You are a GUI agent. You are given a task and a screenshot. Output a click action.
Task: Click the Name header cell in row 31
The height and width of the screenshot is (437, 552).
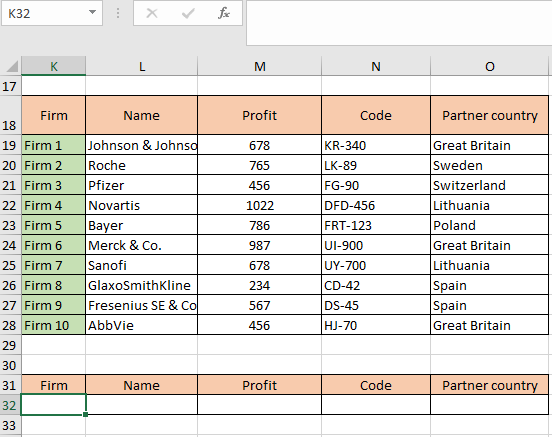tap(142, 385)
